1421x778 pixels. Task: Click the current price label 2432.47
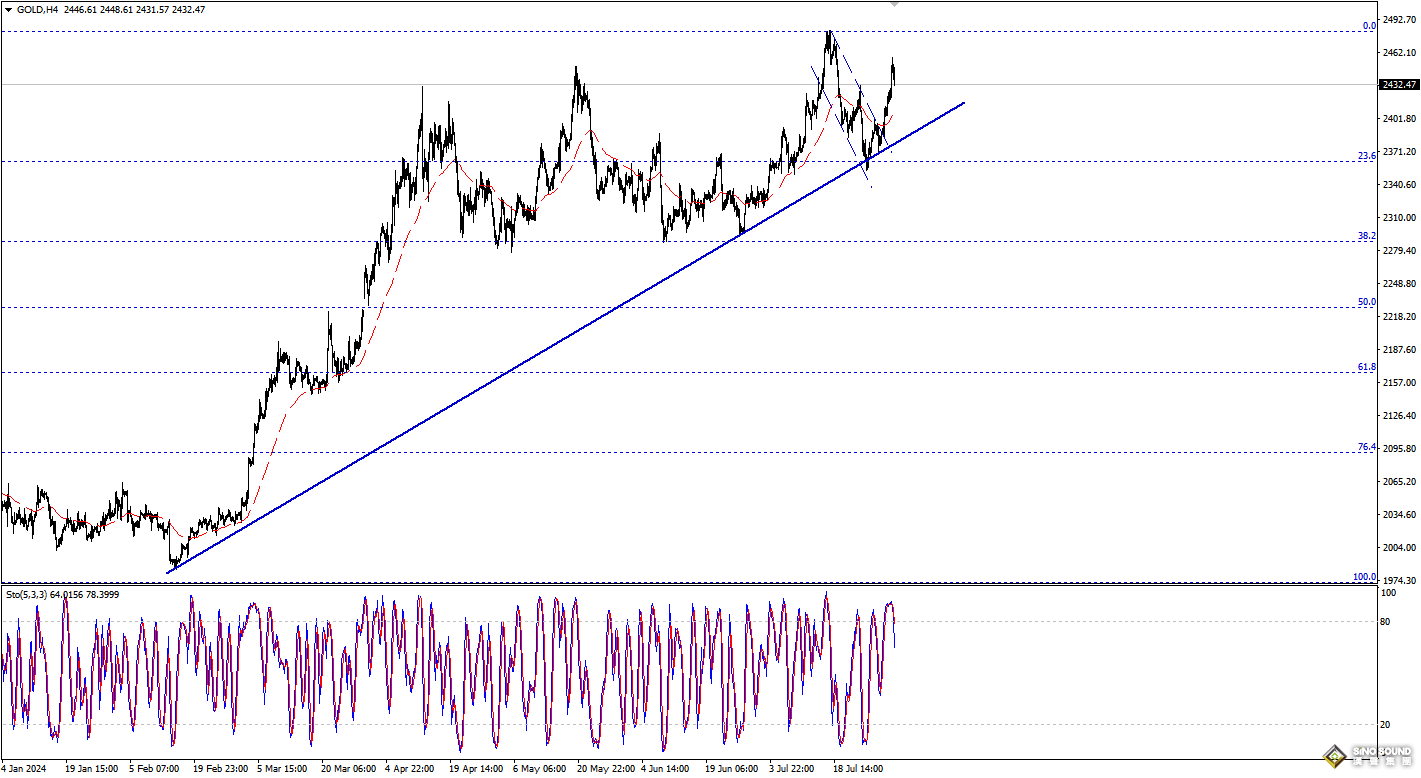[x=1398, y=85]
